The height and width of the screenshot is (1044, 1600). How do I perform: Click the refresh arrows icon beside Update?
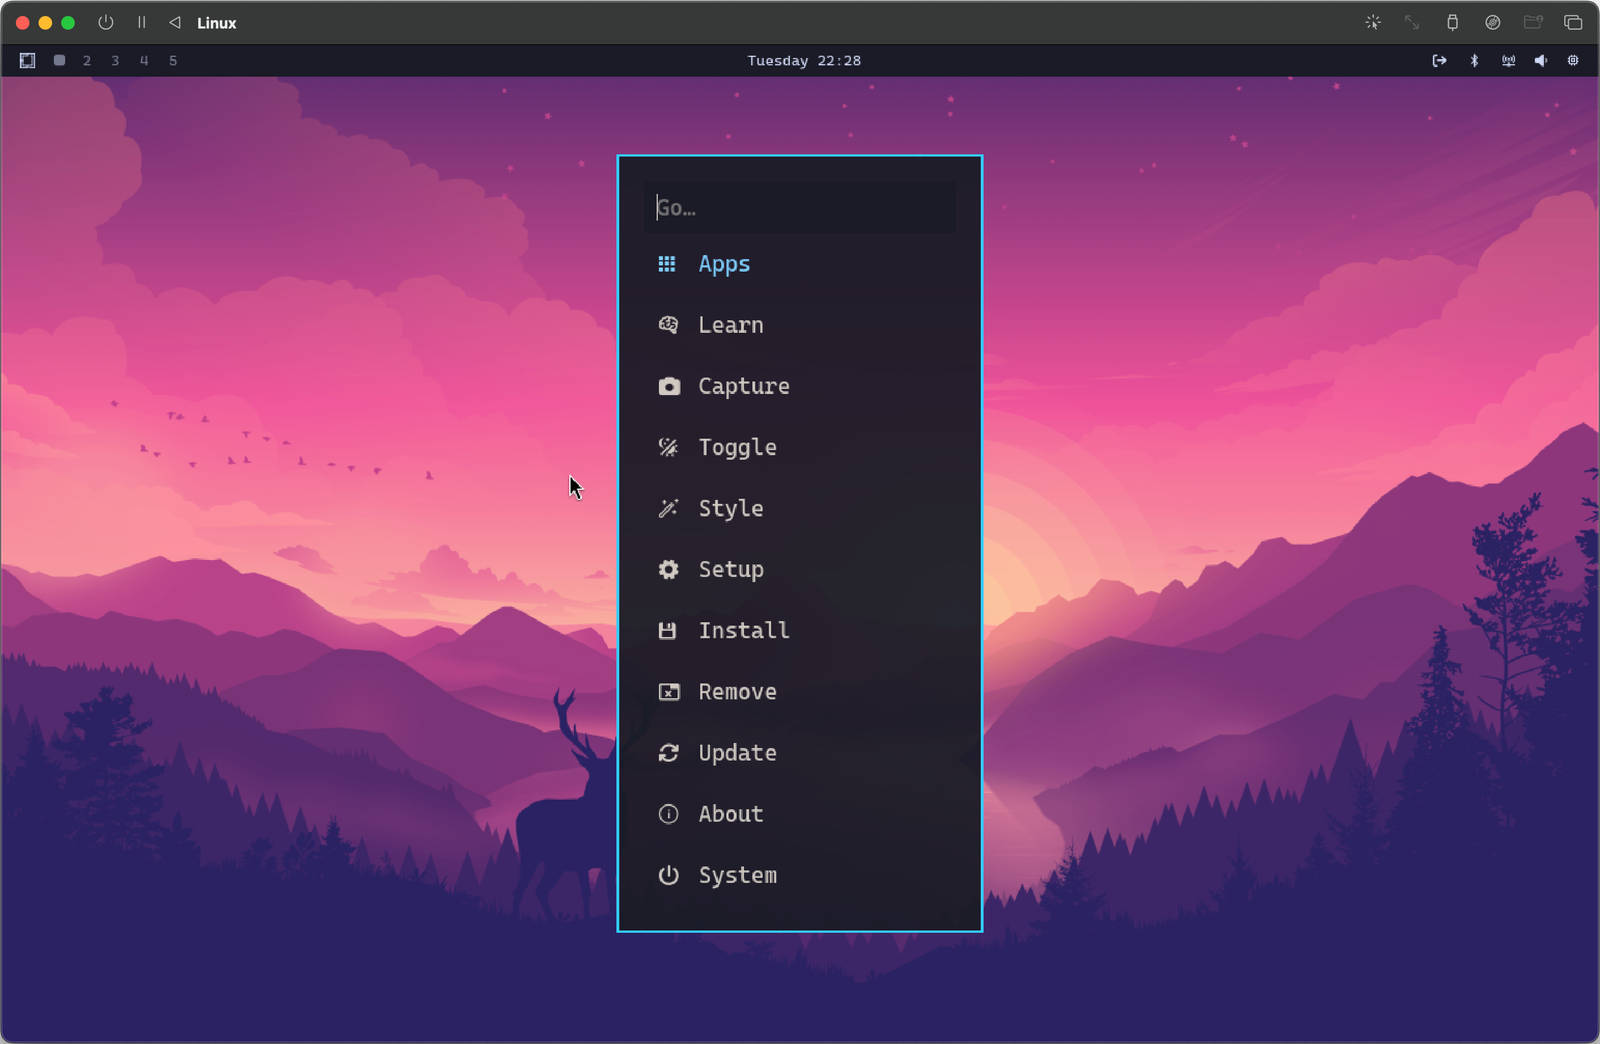click(668, 752)
